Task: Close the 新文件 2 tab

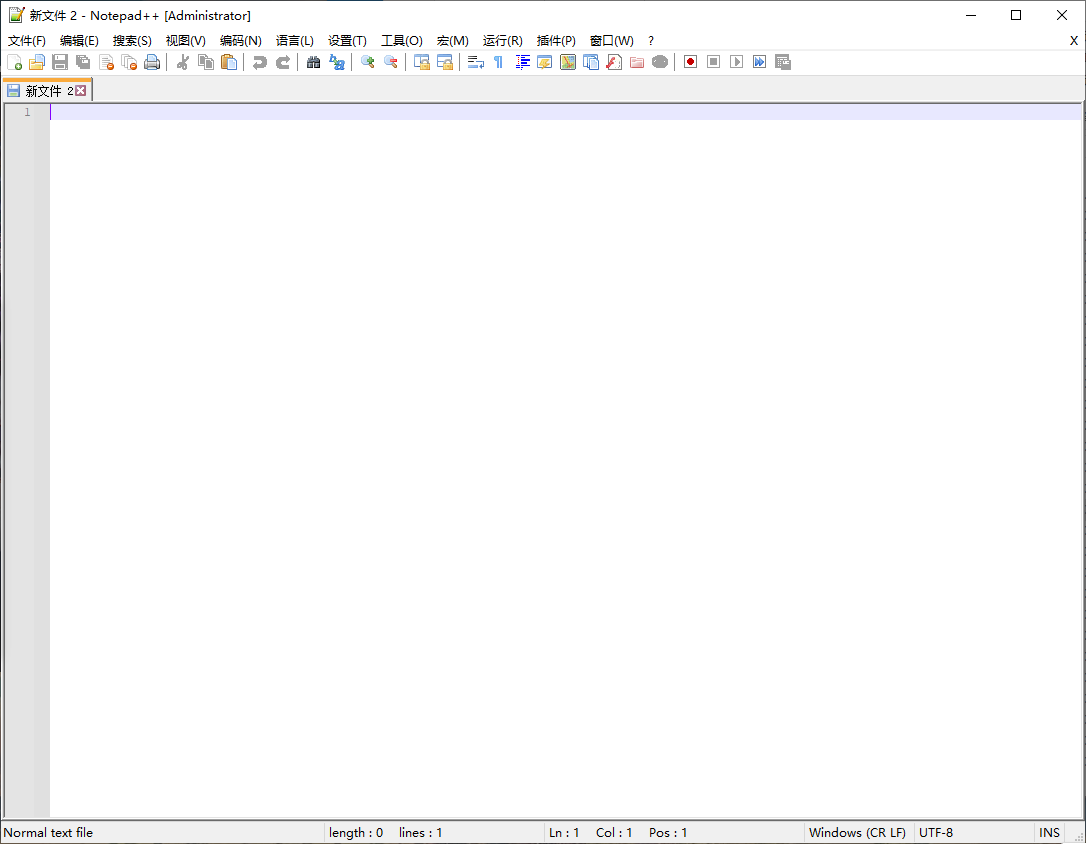Action: click(81, 91)
